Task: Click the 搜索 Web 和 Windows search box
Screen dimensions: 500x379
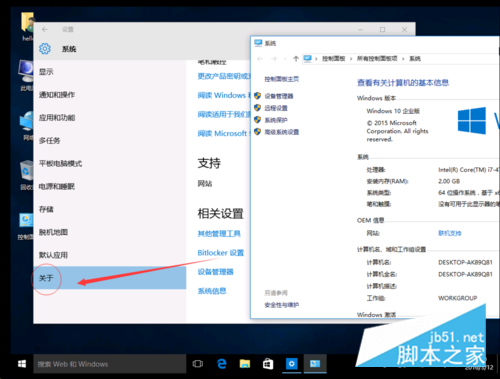Action: click(110, 364)
